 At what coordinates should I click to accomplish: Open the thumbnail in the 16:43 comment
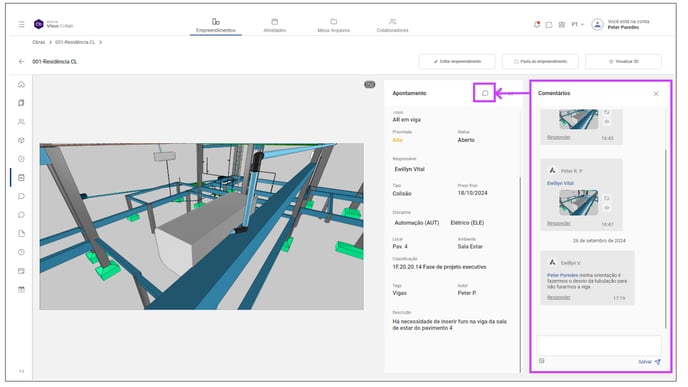point(578,119)
